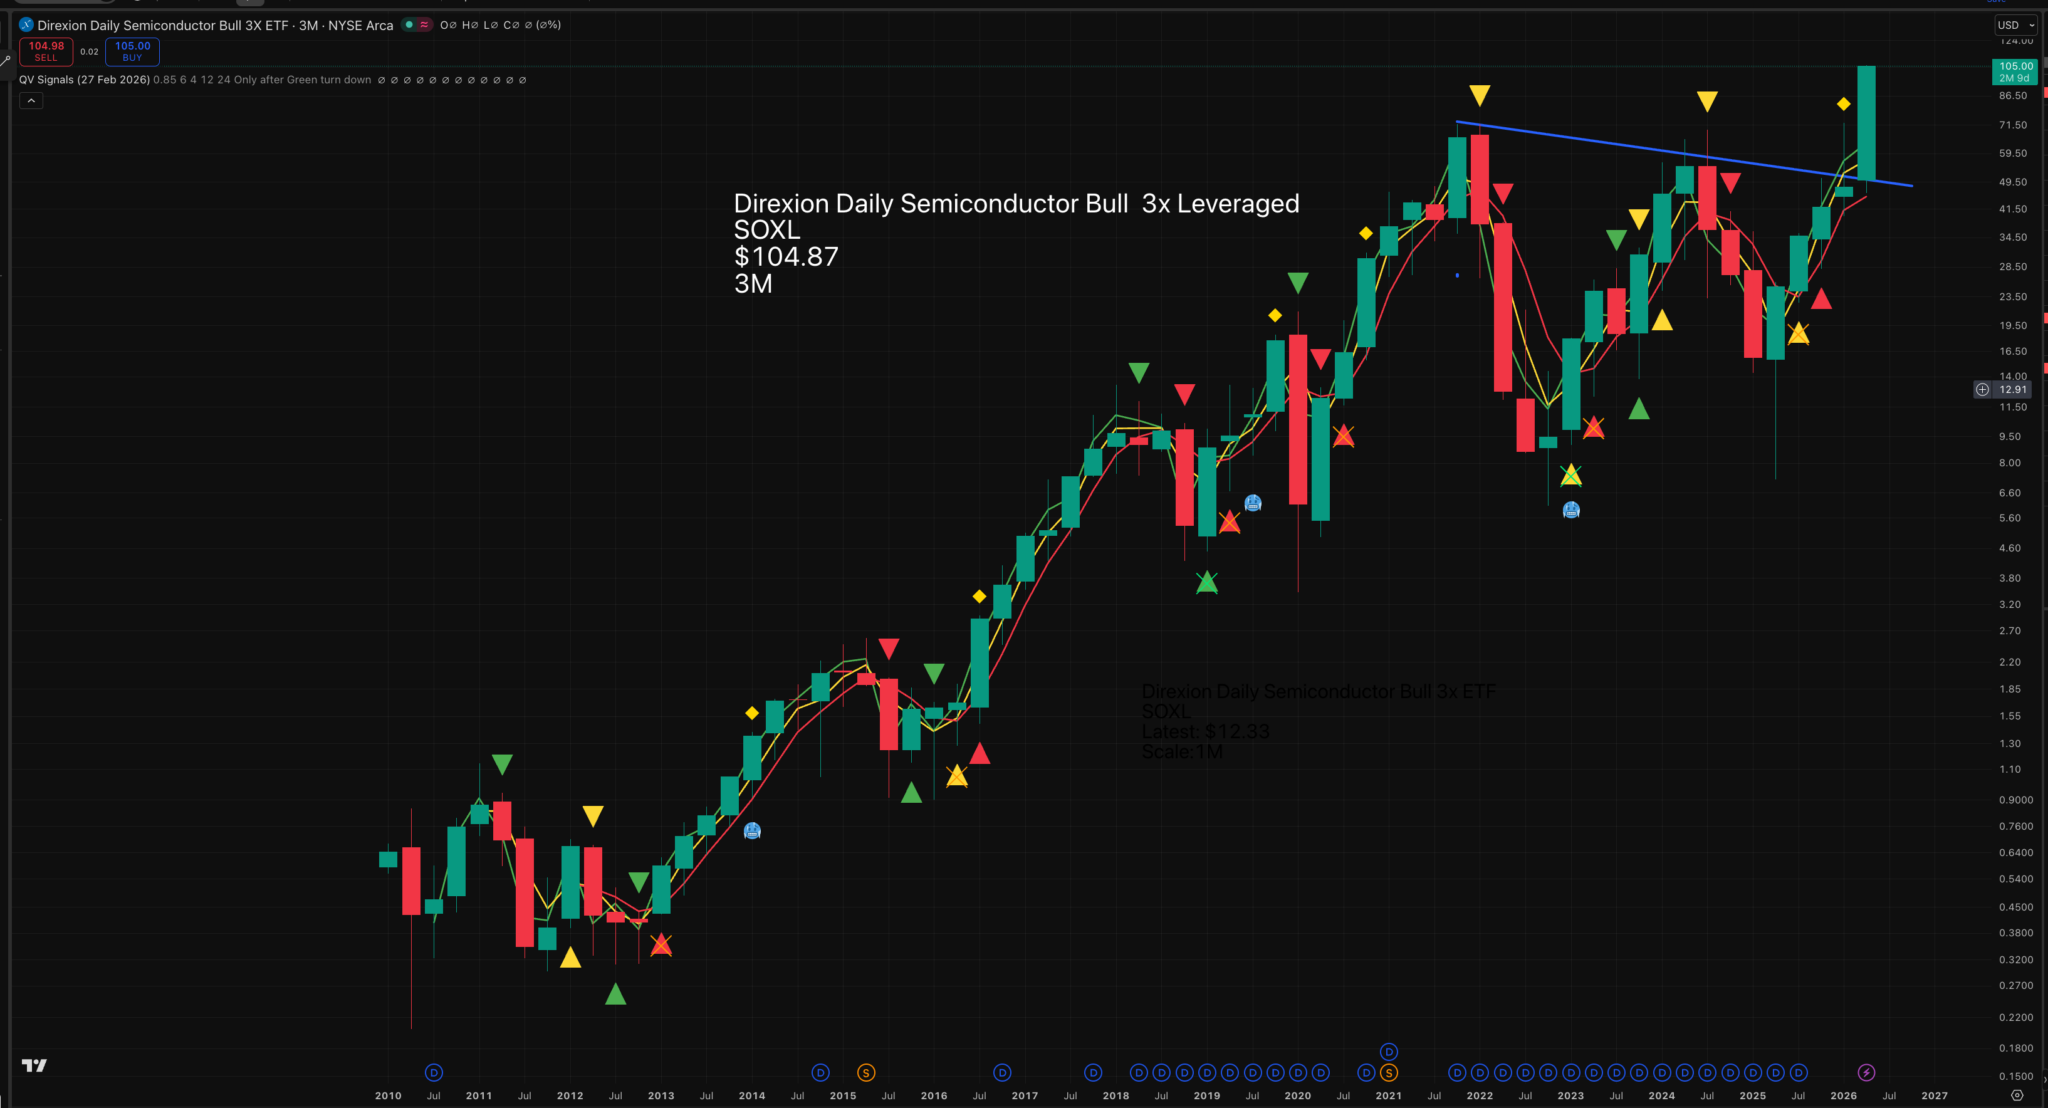Click the chart symbol title text

[x=215, y=25]
